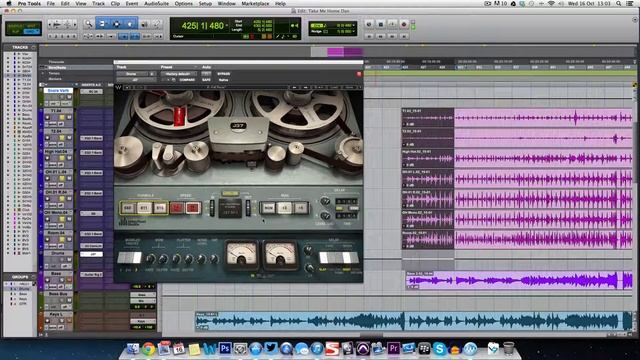Click the transport Record button

pos(404,24)
